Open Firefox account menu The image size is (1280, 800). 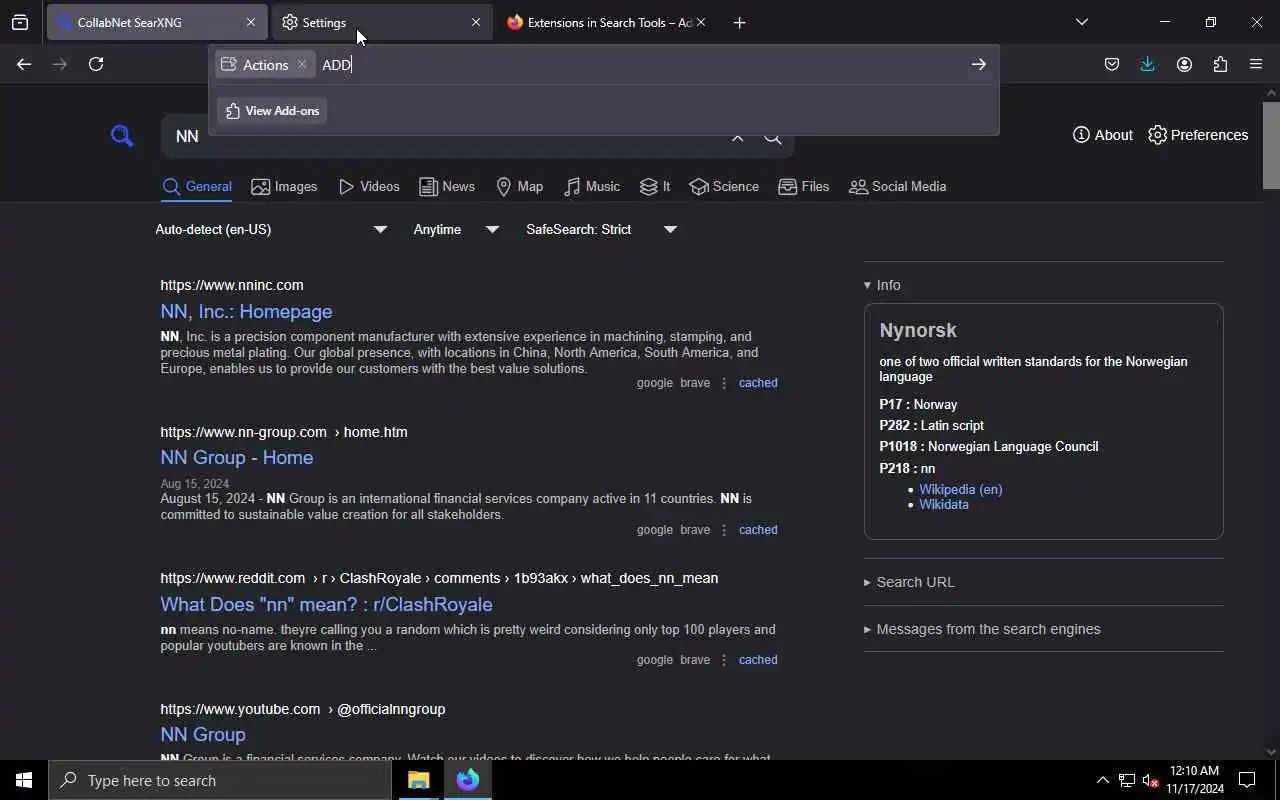(1184, 64)
